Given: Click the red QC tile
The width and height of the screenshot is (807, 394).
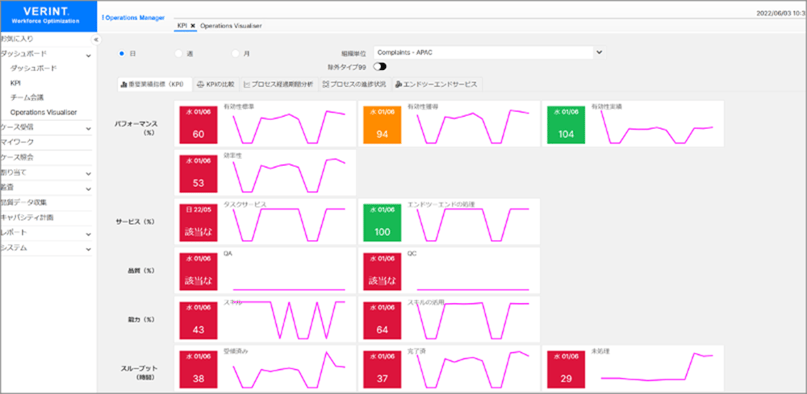Looking at the screenshot, I should (x=382, y=271).
